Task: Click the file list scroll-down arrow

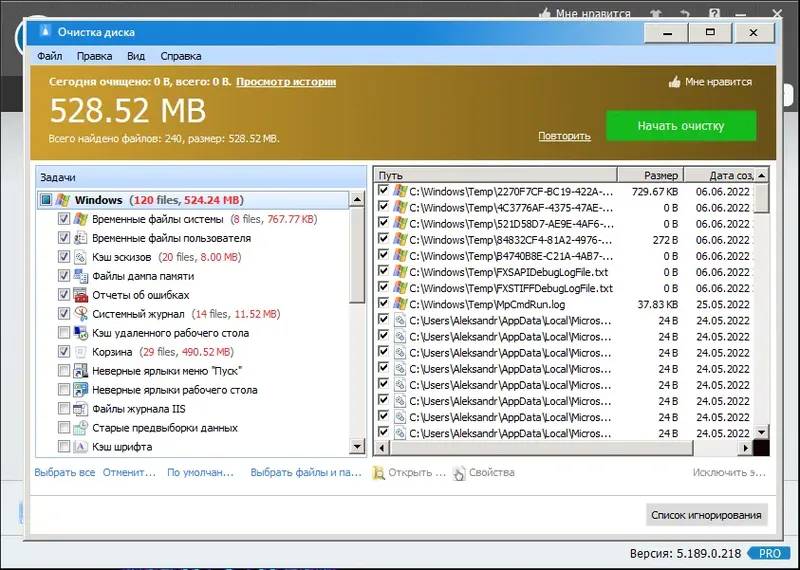Action: pos(761,432)
